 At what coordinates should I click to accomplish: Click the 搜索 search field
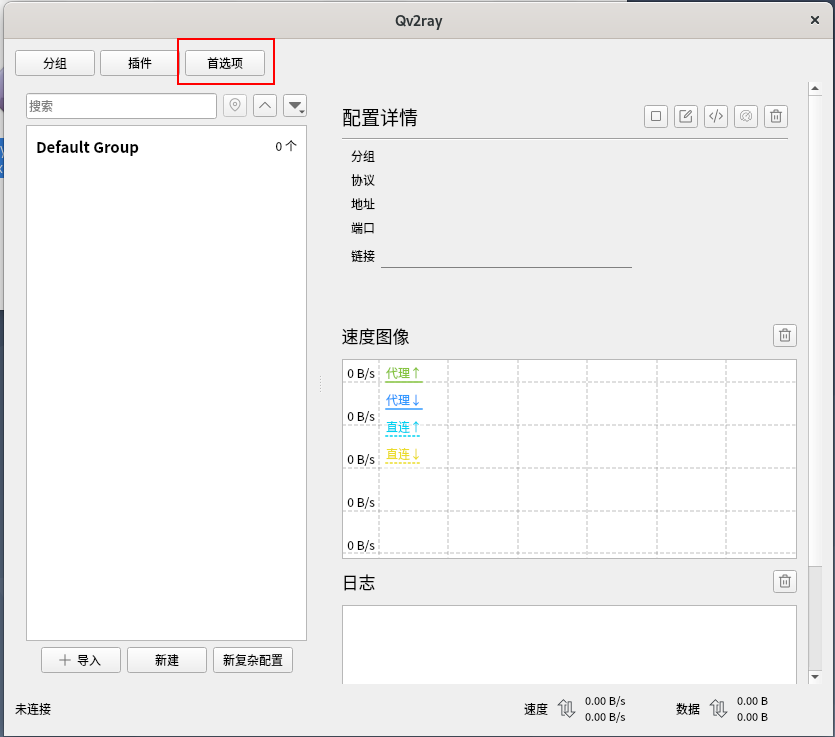coord(121,106)
